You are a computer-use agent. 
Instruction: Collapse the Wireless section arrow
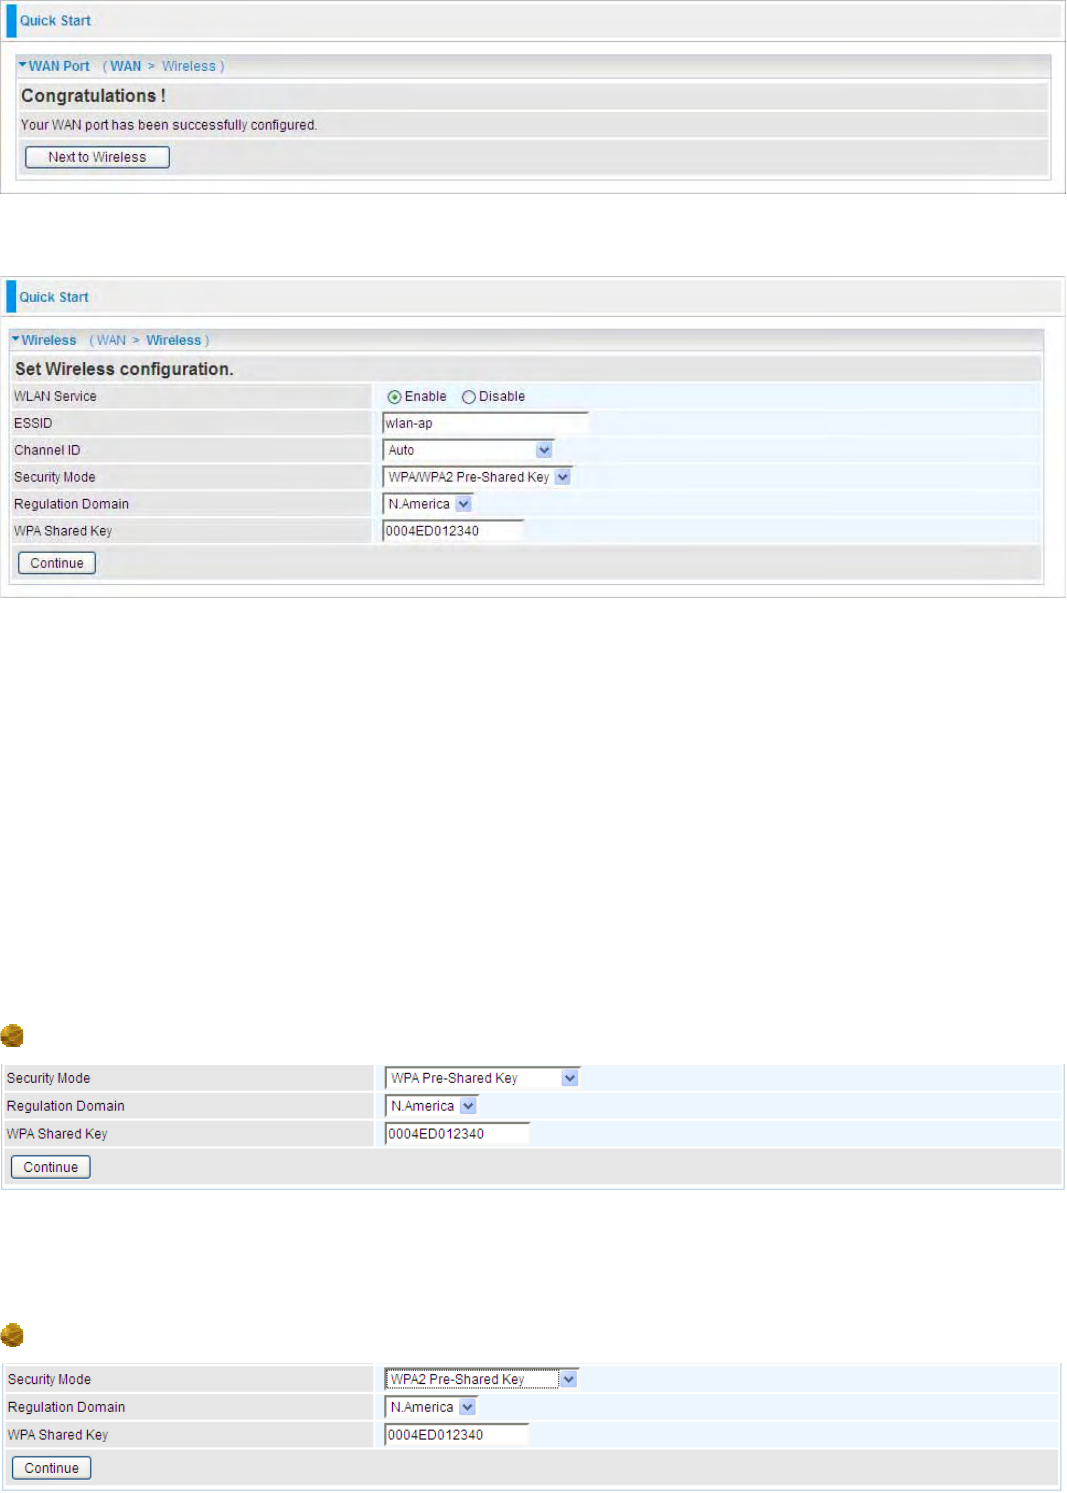coord(15,339)
